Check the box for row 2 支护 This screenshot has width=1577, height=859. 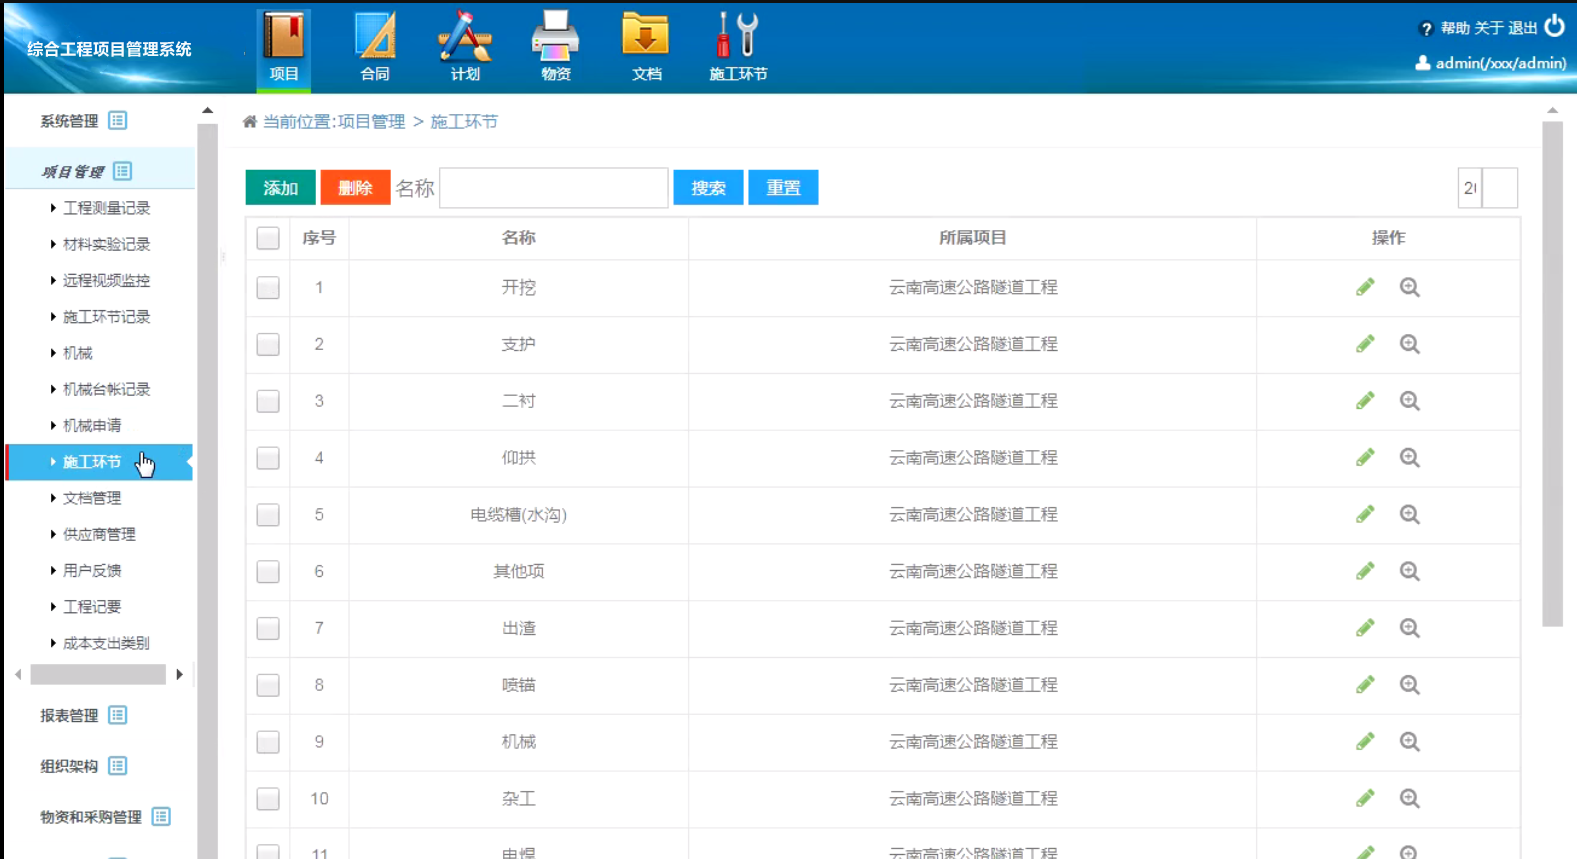point(268,345)
